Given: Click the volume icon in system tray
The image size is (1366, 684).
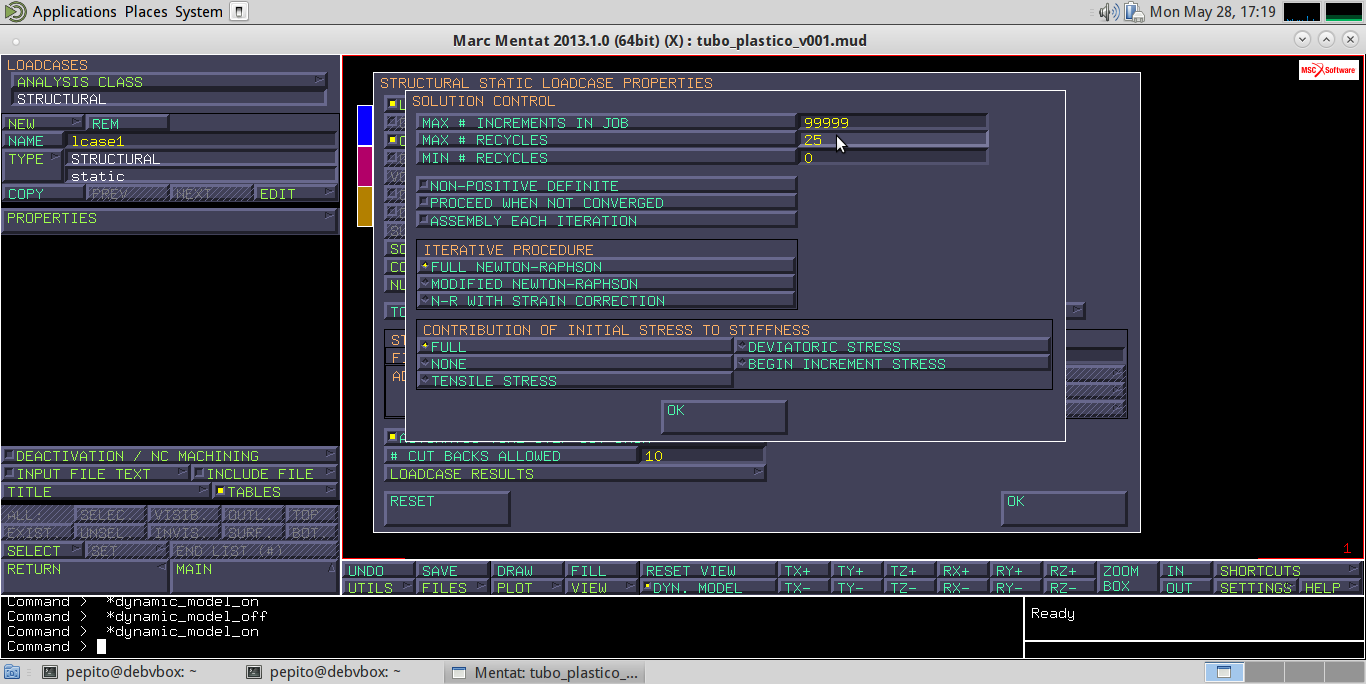Looking at the screenshot, I should [x=1109, y=12].
